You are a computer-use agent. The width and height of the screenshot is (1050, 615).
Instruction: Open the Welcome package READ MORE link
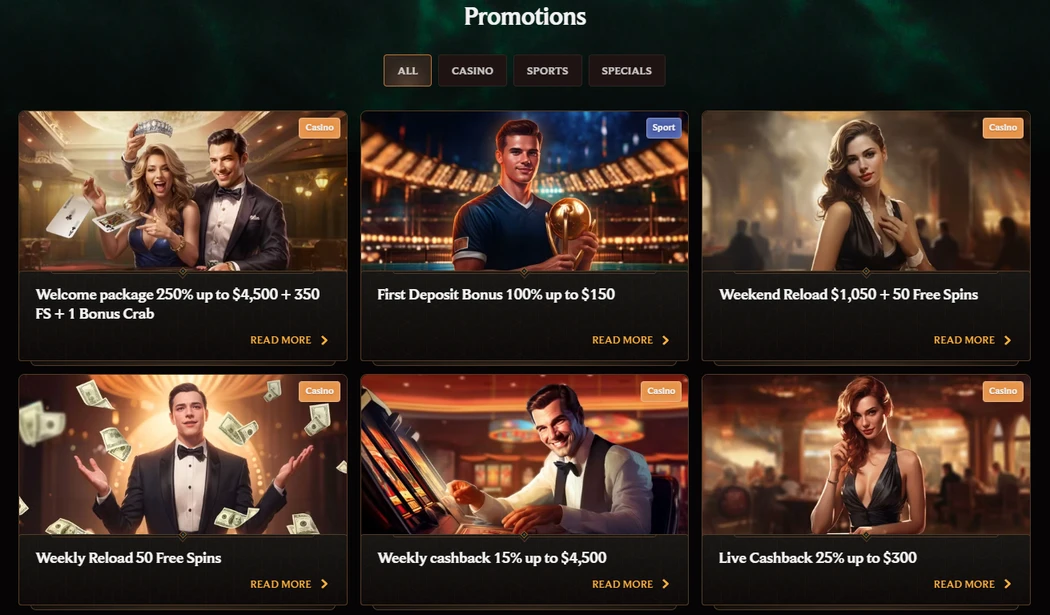click(282, 340)
